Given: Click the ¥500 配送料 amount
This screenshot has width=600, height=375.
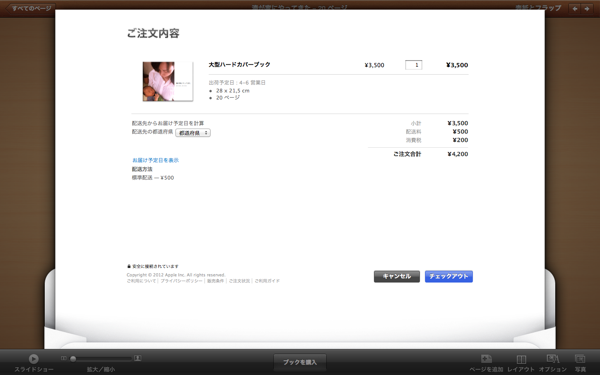Looking at the screenshot, I should coord(460,132).
